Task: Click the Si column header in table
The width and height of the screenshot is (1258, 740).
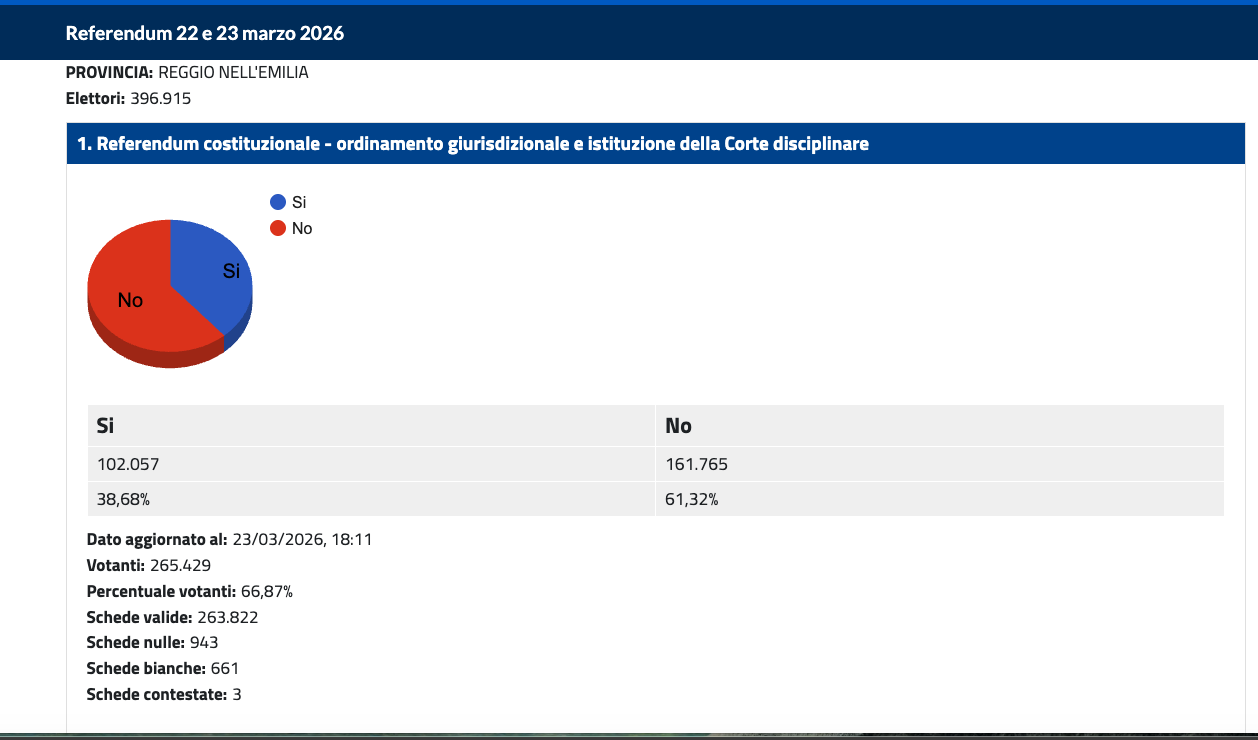Action: click(x=105, y=426)
